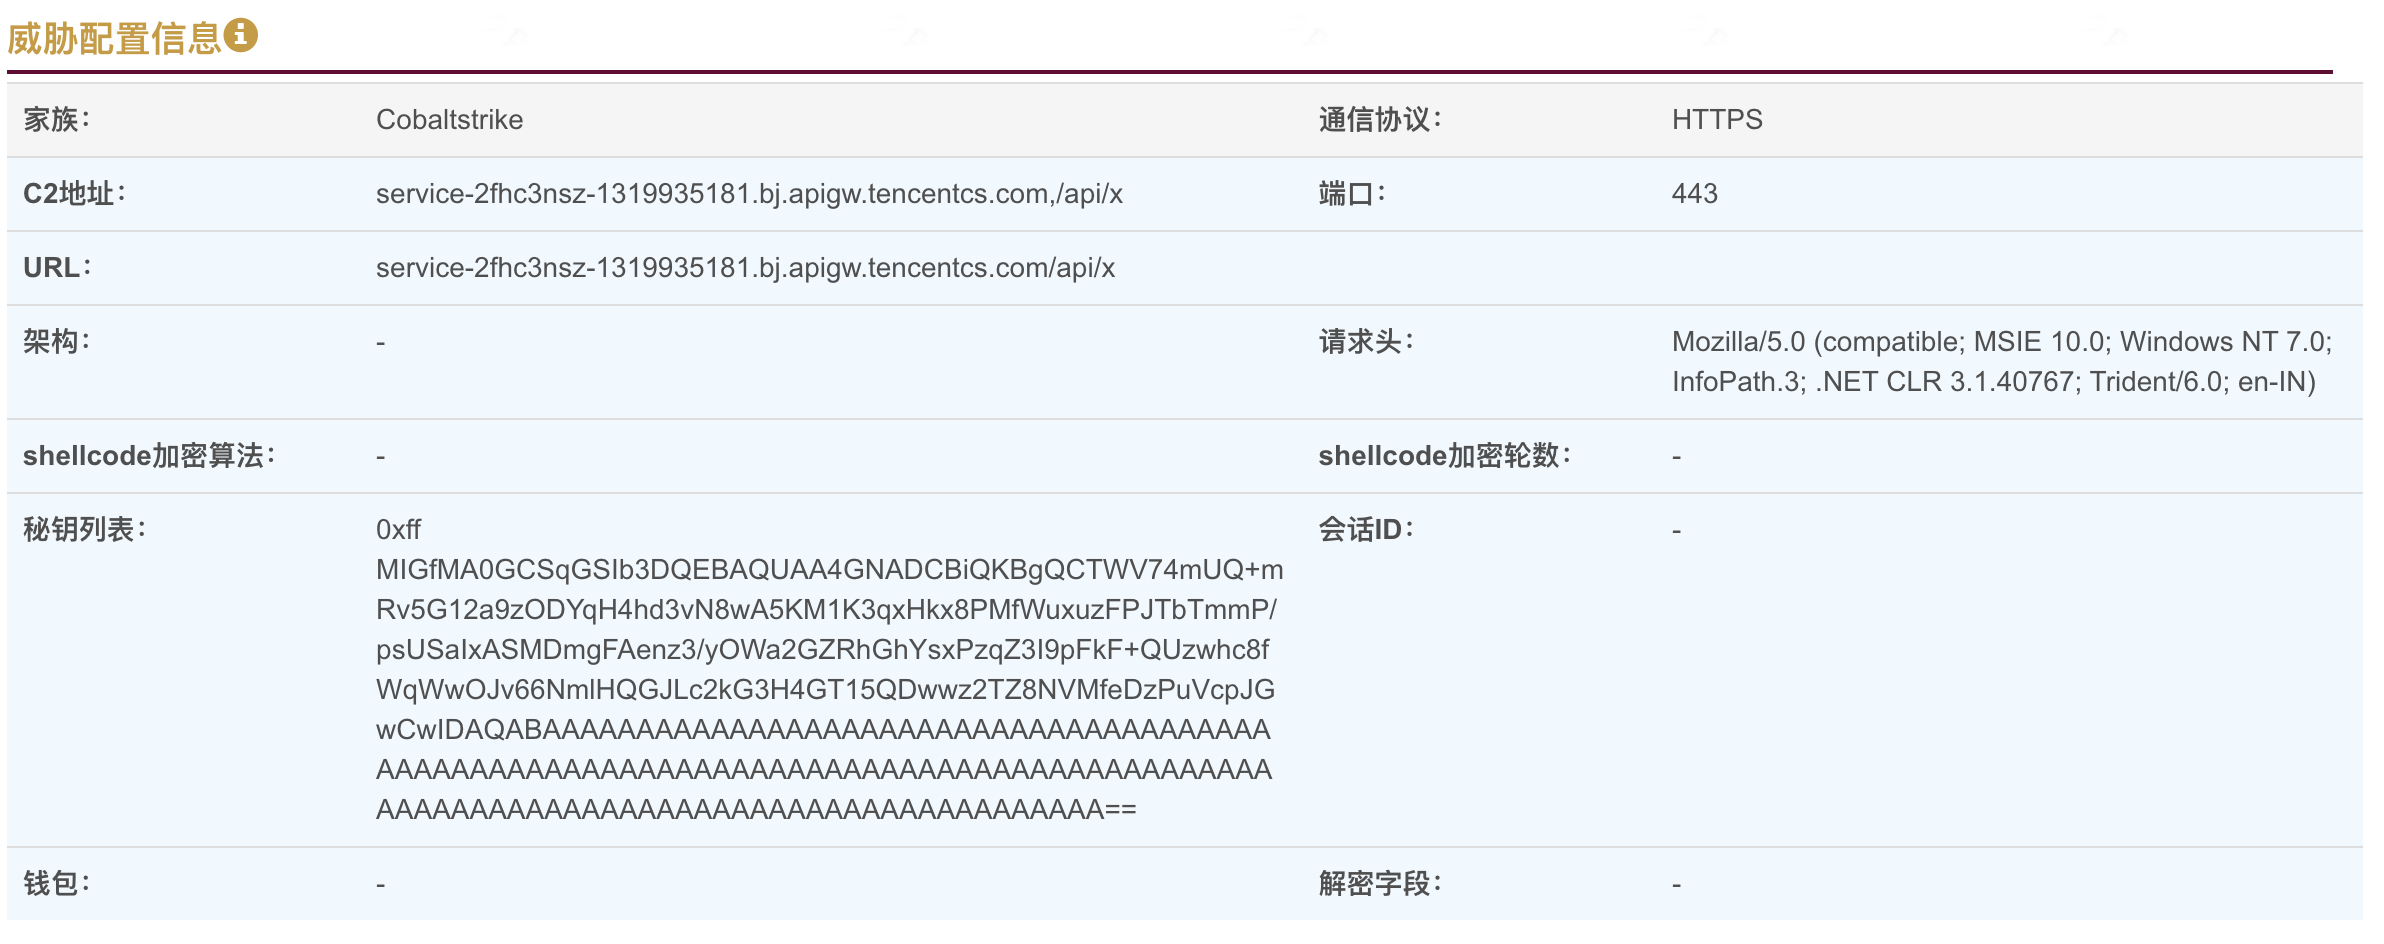Screen dimensions: 2384x944
Task: Click the shellcode加密轮数 label
Action: point(1445,456)
